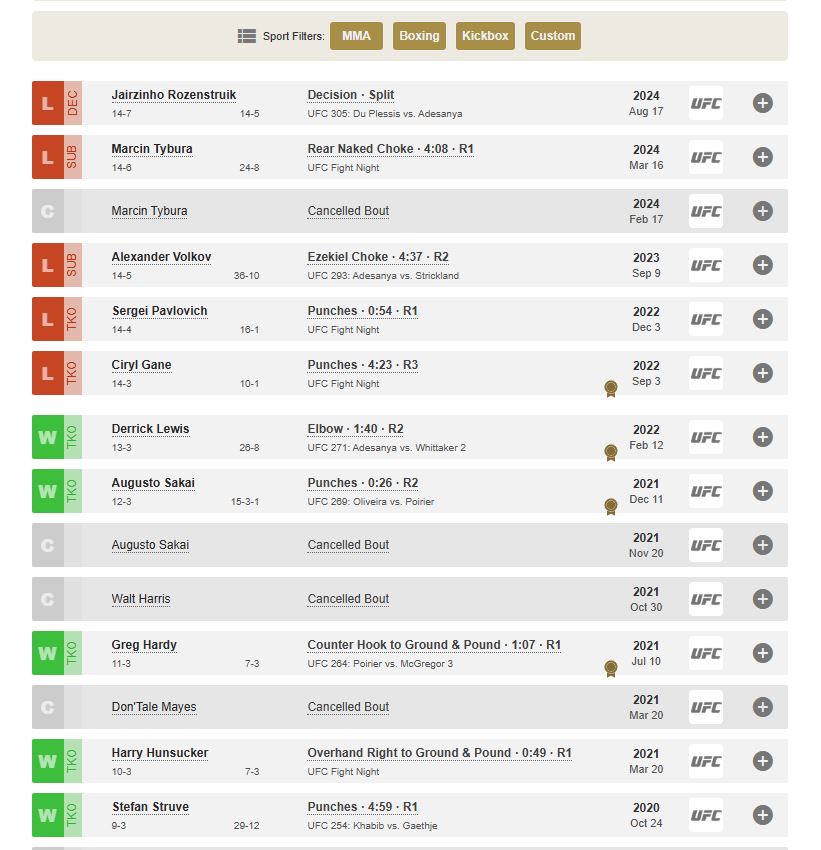
Task: Click the red L loss badge on Rozenstruik row
Action: [48, 103]
